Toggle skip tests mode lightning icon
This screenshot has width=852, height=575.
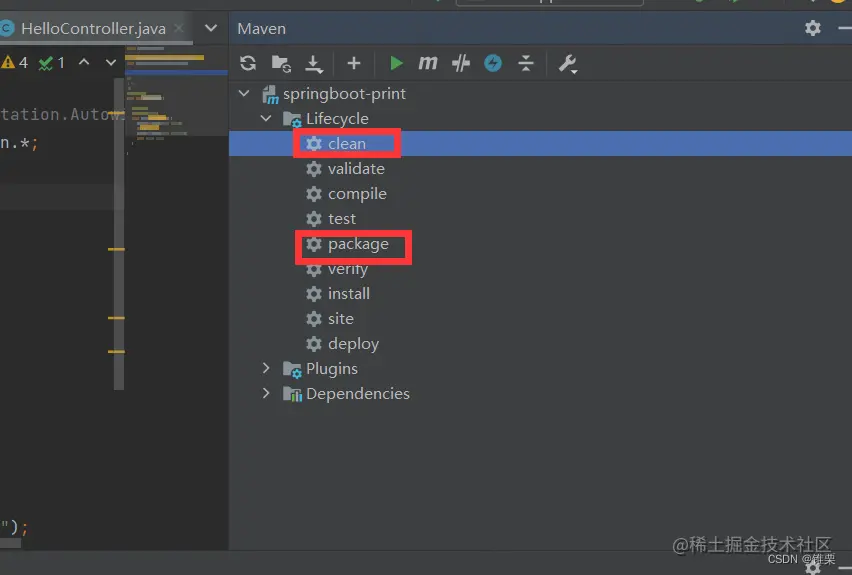click(493, 63)
